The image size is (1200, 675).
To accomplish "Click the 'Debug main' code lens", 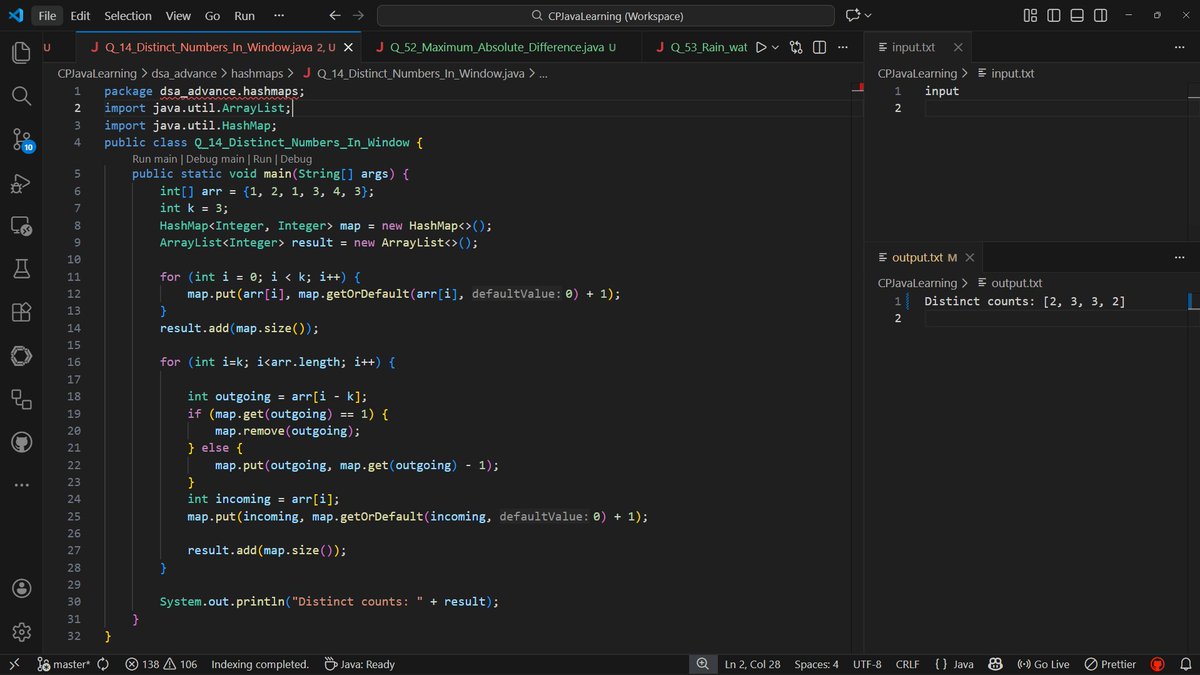I will 214,159.
